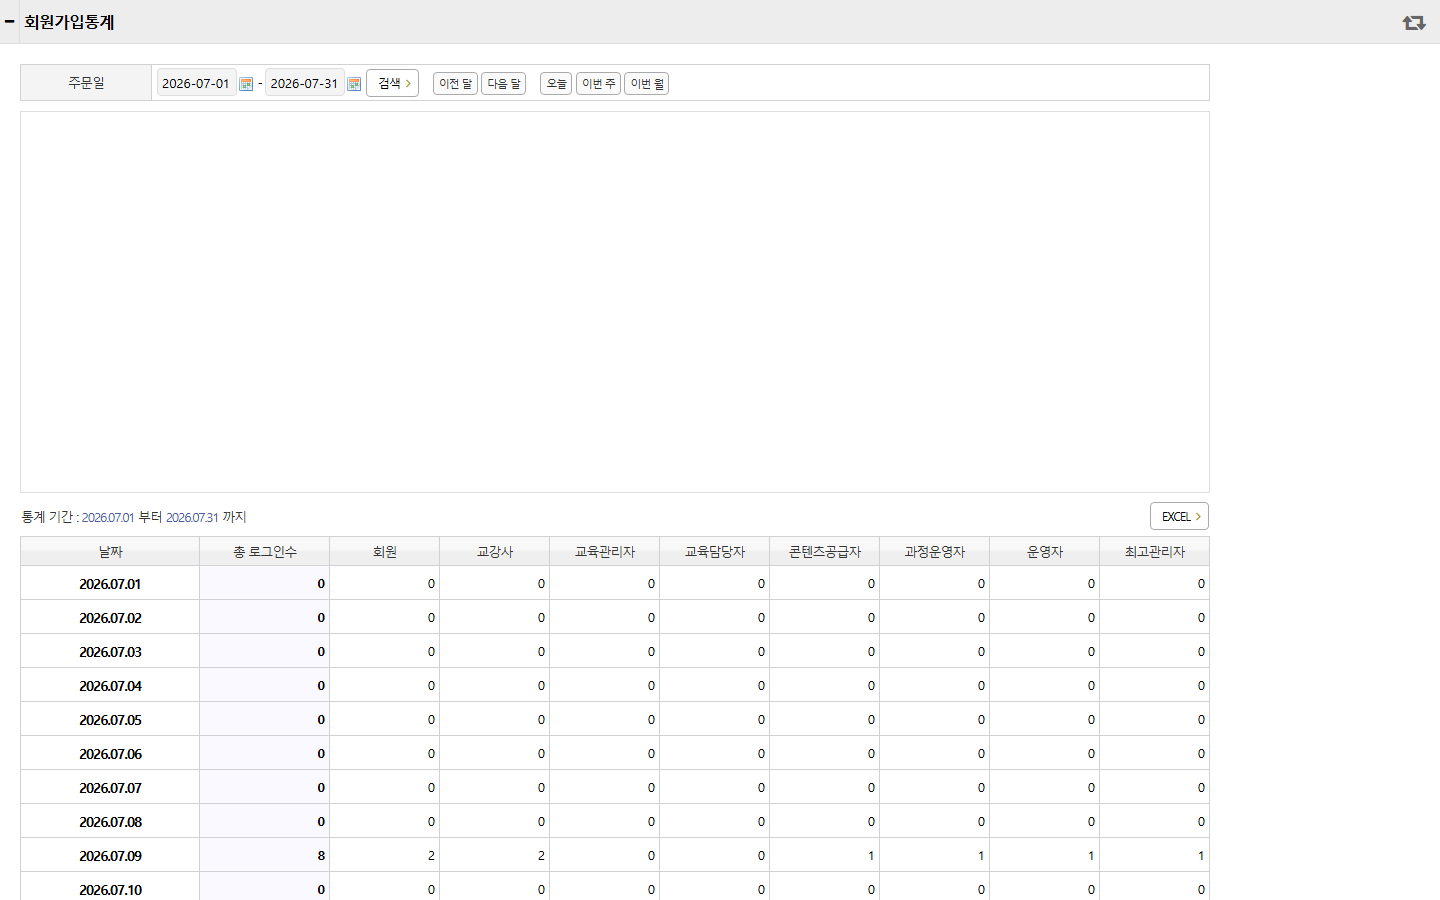Select the 2026.07.03 date cell
1440x900 pixels.
point(110,652)
